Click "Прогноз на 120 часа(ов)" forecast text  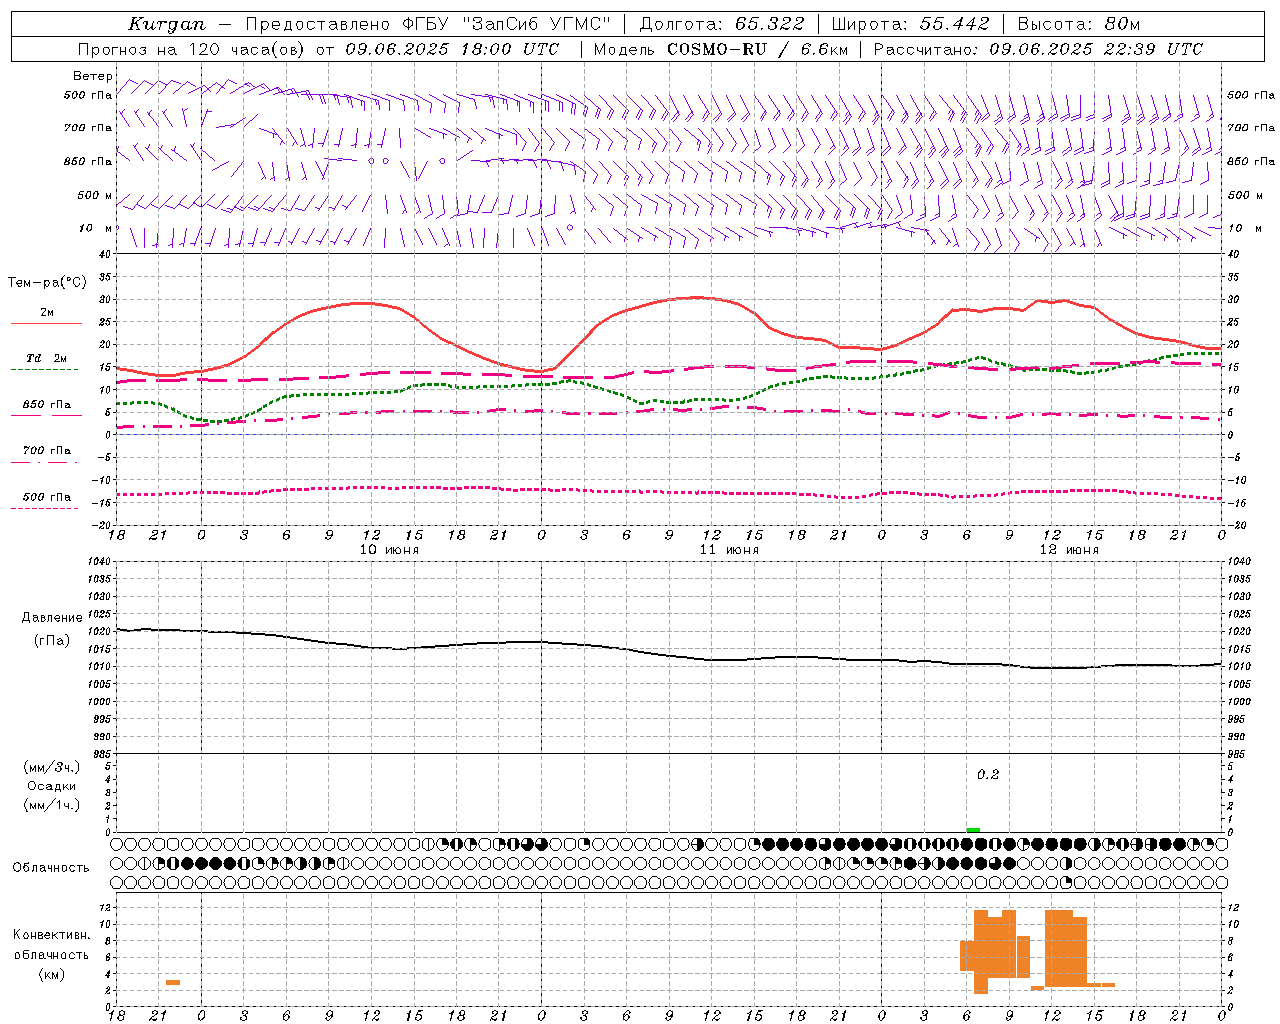191,49
